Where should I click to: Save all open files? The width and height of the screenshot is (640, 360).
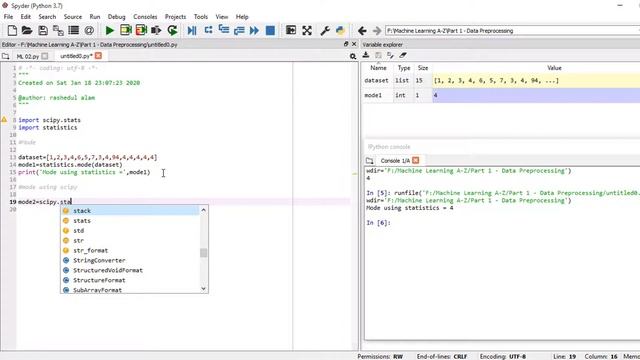pos(58,31)
